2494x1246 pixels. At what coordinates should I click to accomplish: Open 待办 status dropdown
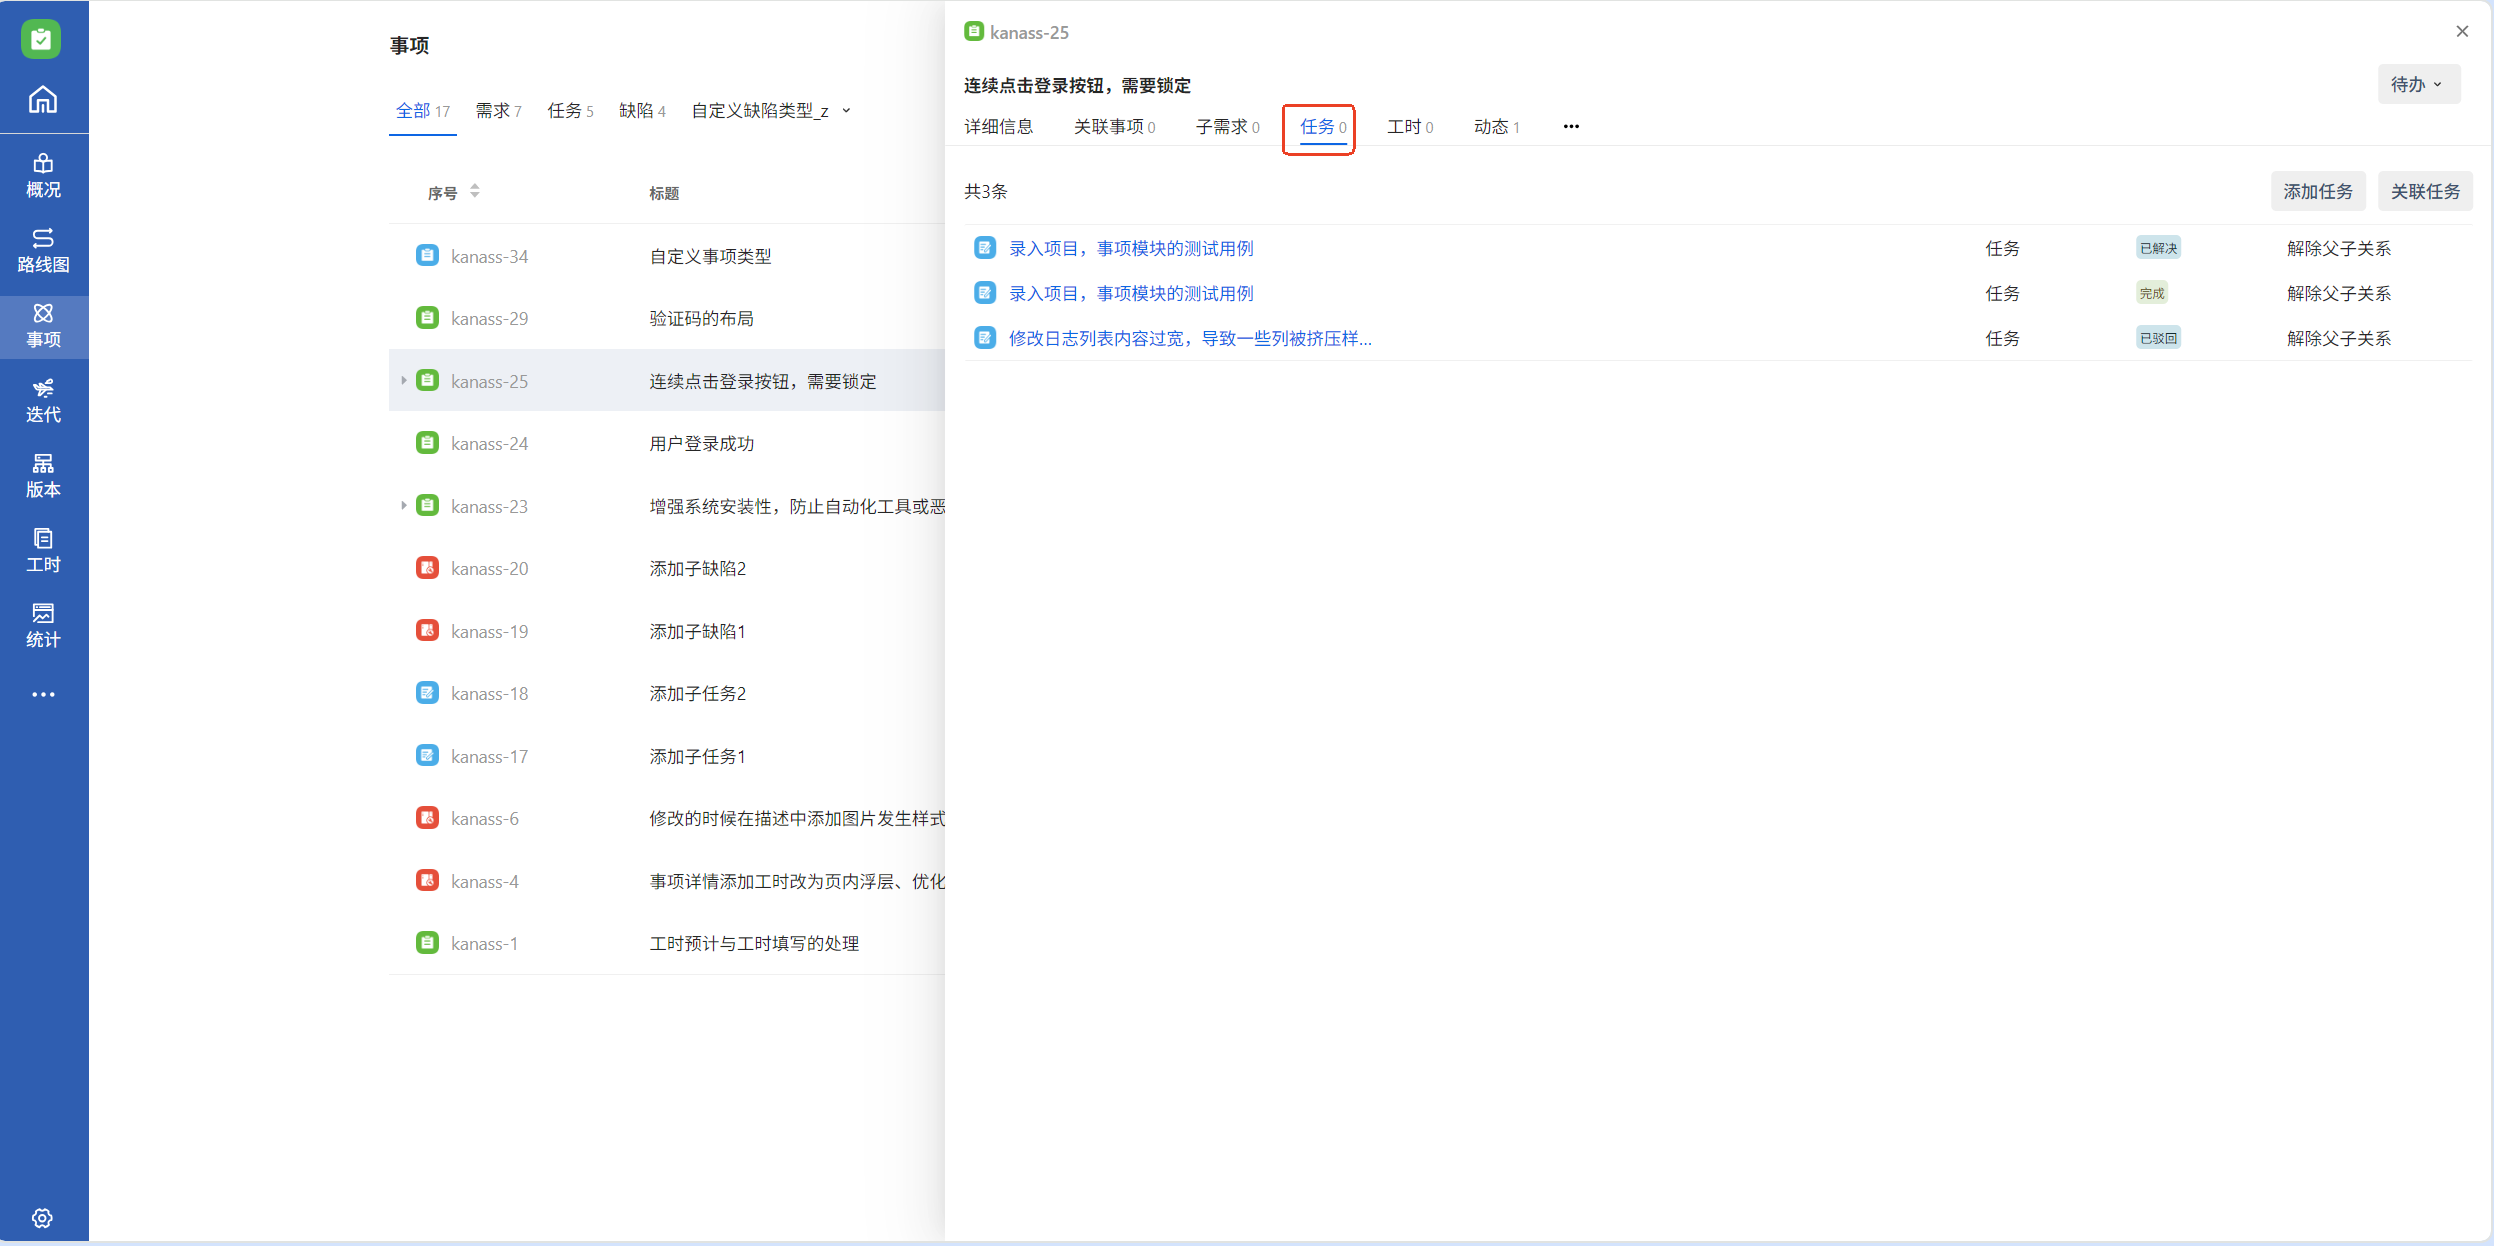coord(2417,84)
